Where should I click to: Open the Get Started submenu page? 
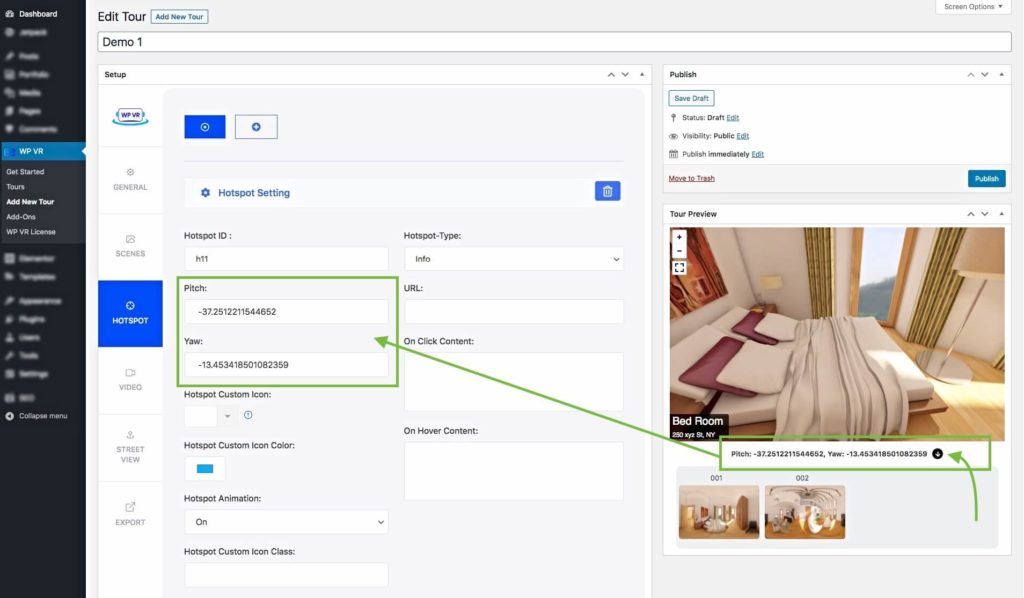[25, 172]
